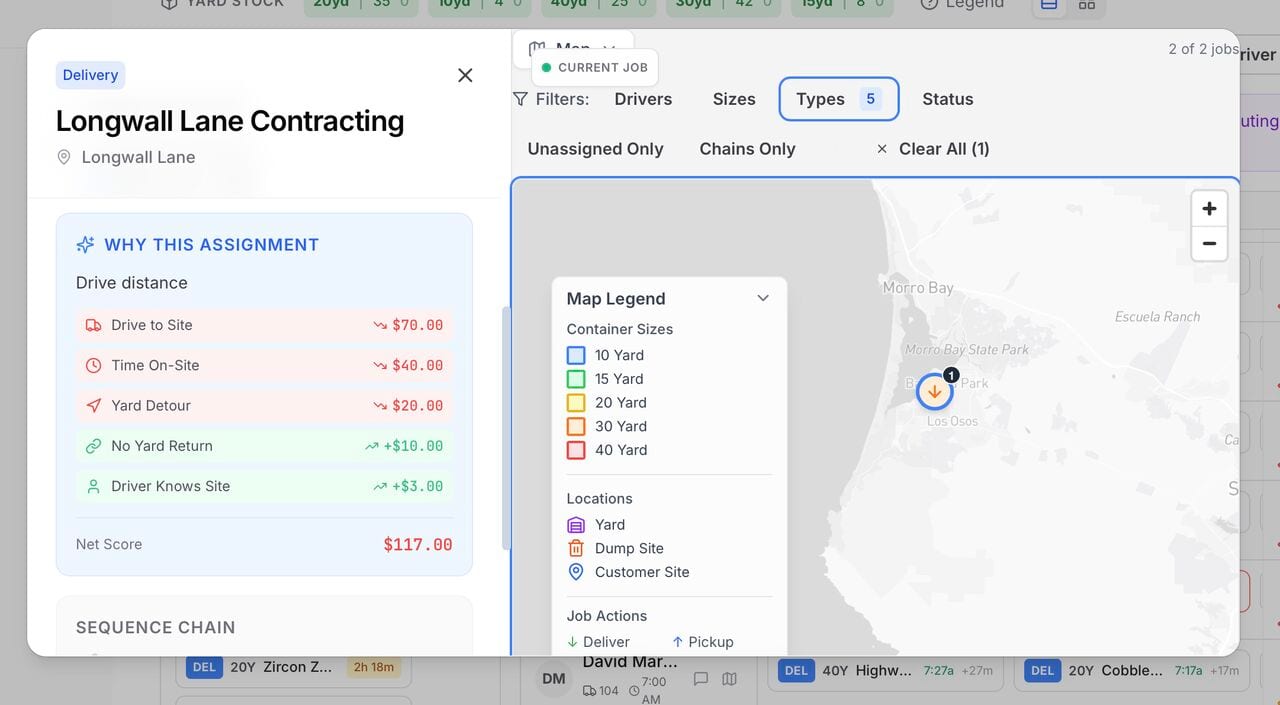
Task: Click the Current Job indicator chip
Action: [x=595, y=67]
